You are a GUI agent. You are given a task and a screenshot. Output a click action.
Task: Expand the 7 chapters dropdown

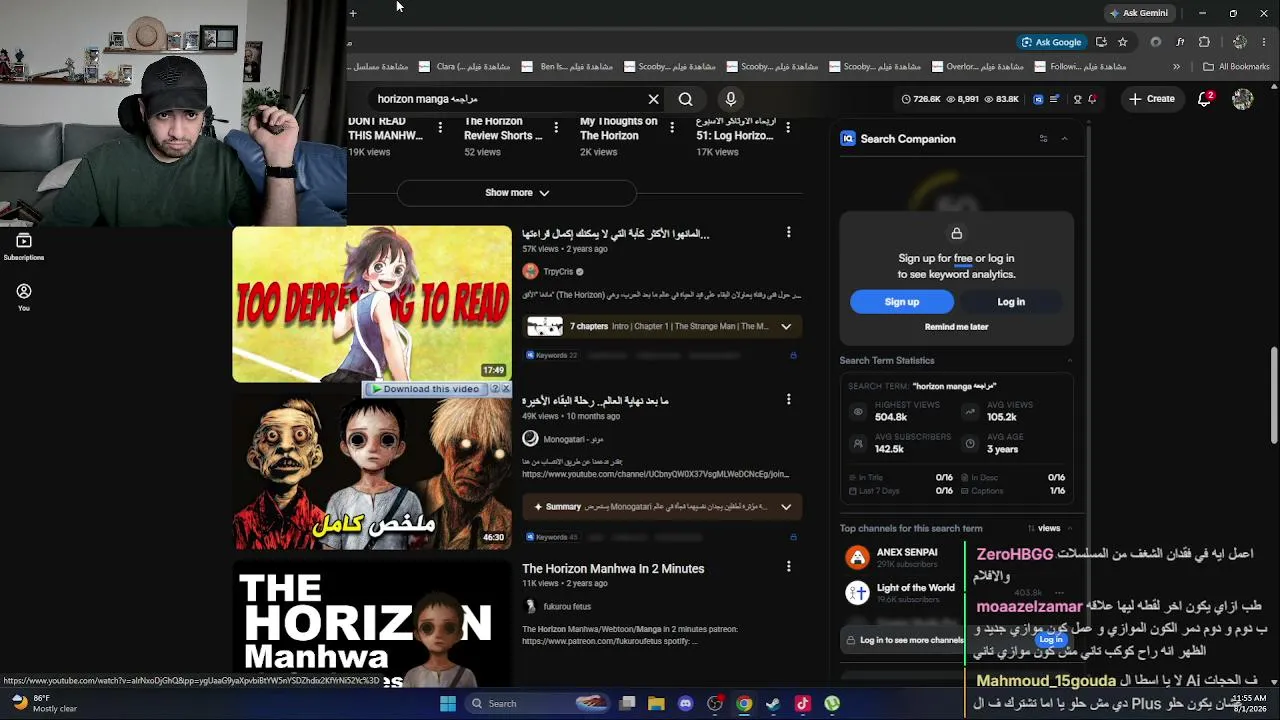tap(786, 326)
